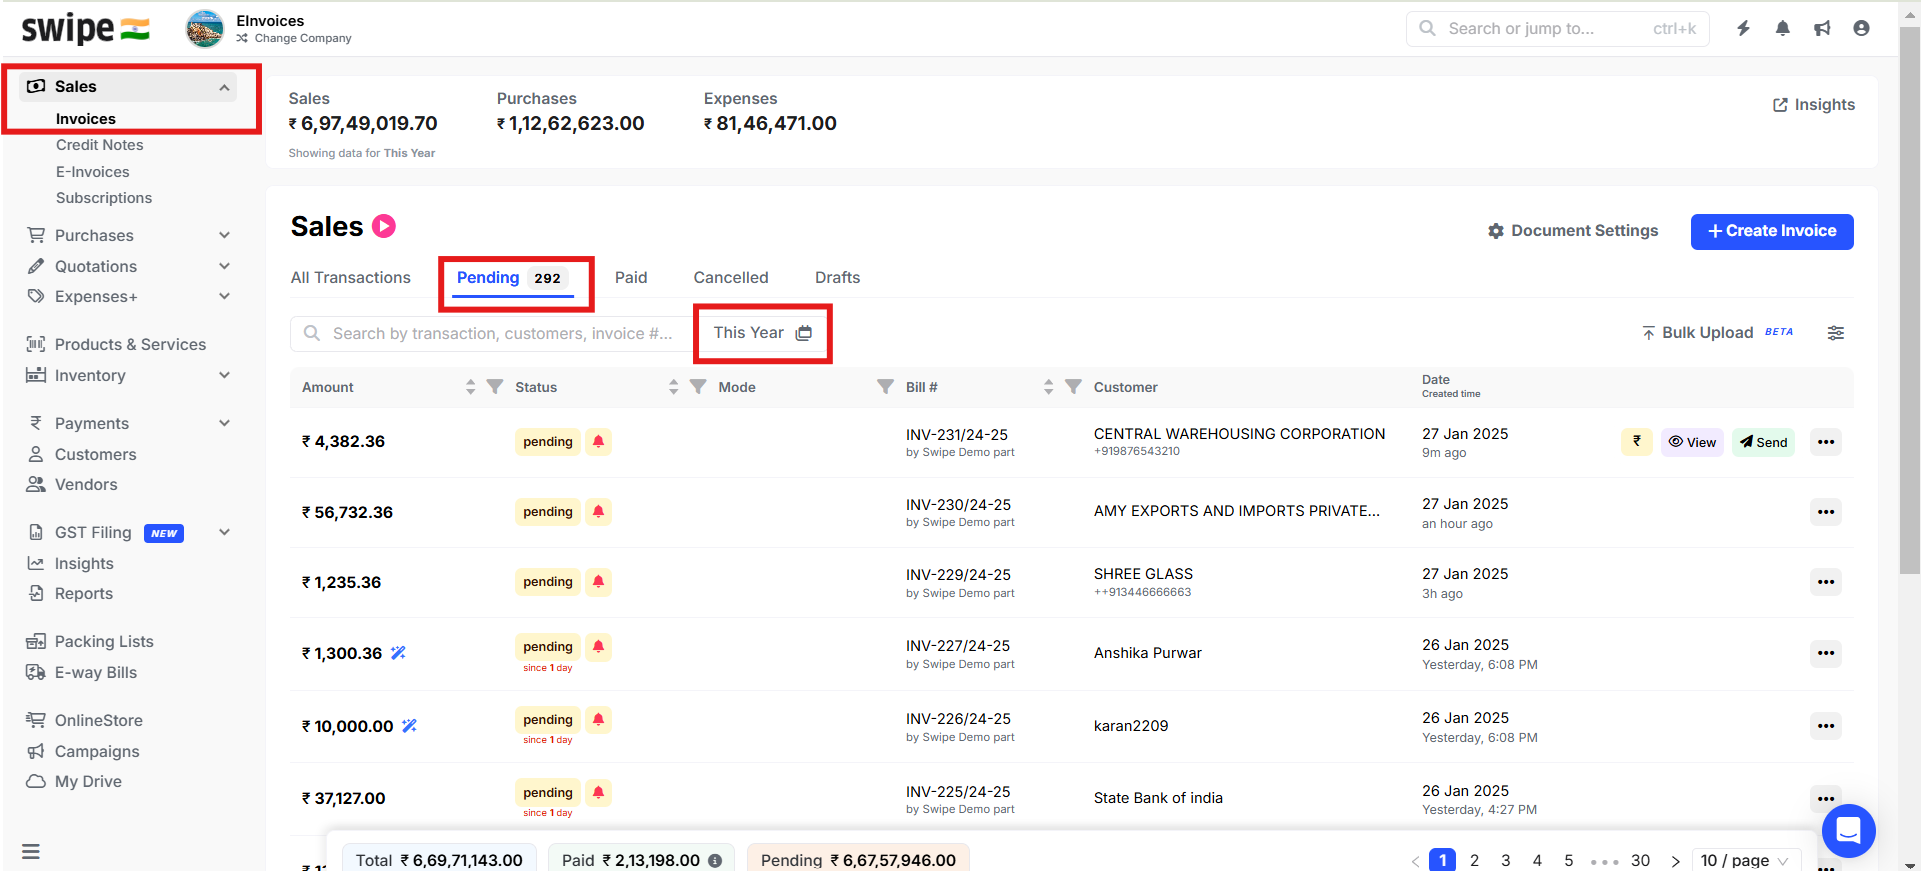Open the announcements megaphone icon
The width and height of the screenshot is (1921, 871).
1822,28
